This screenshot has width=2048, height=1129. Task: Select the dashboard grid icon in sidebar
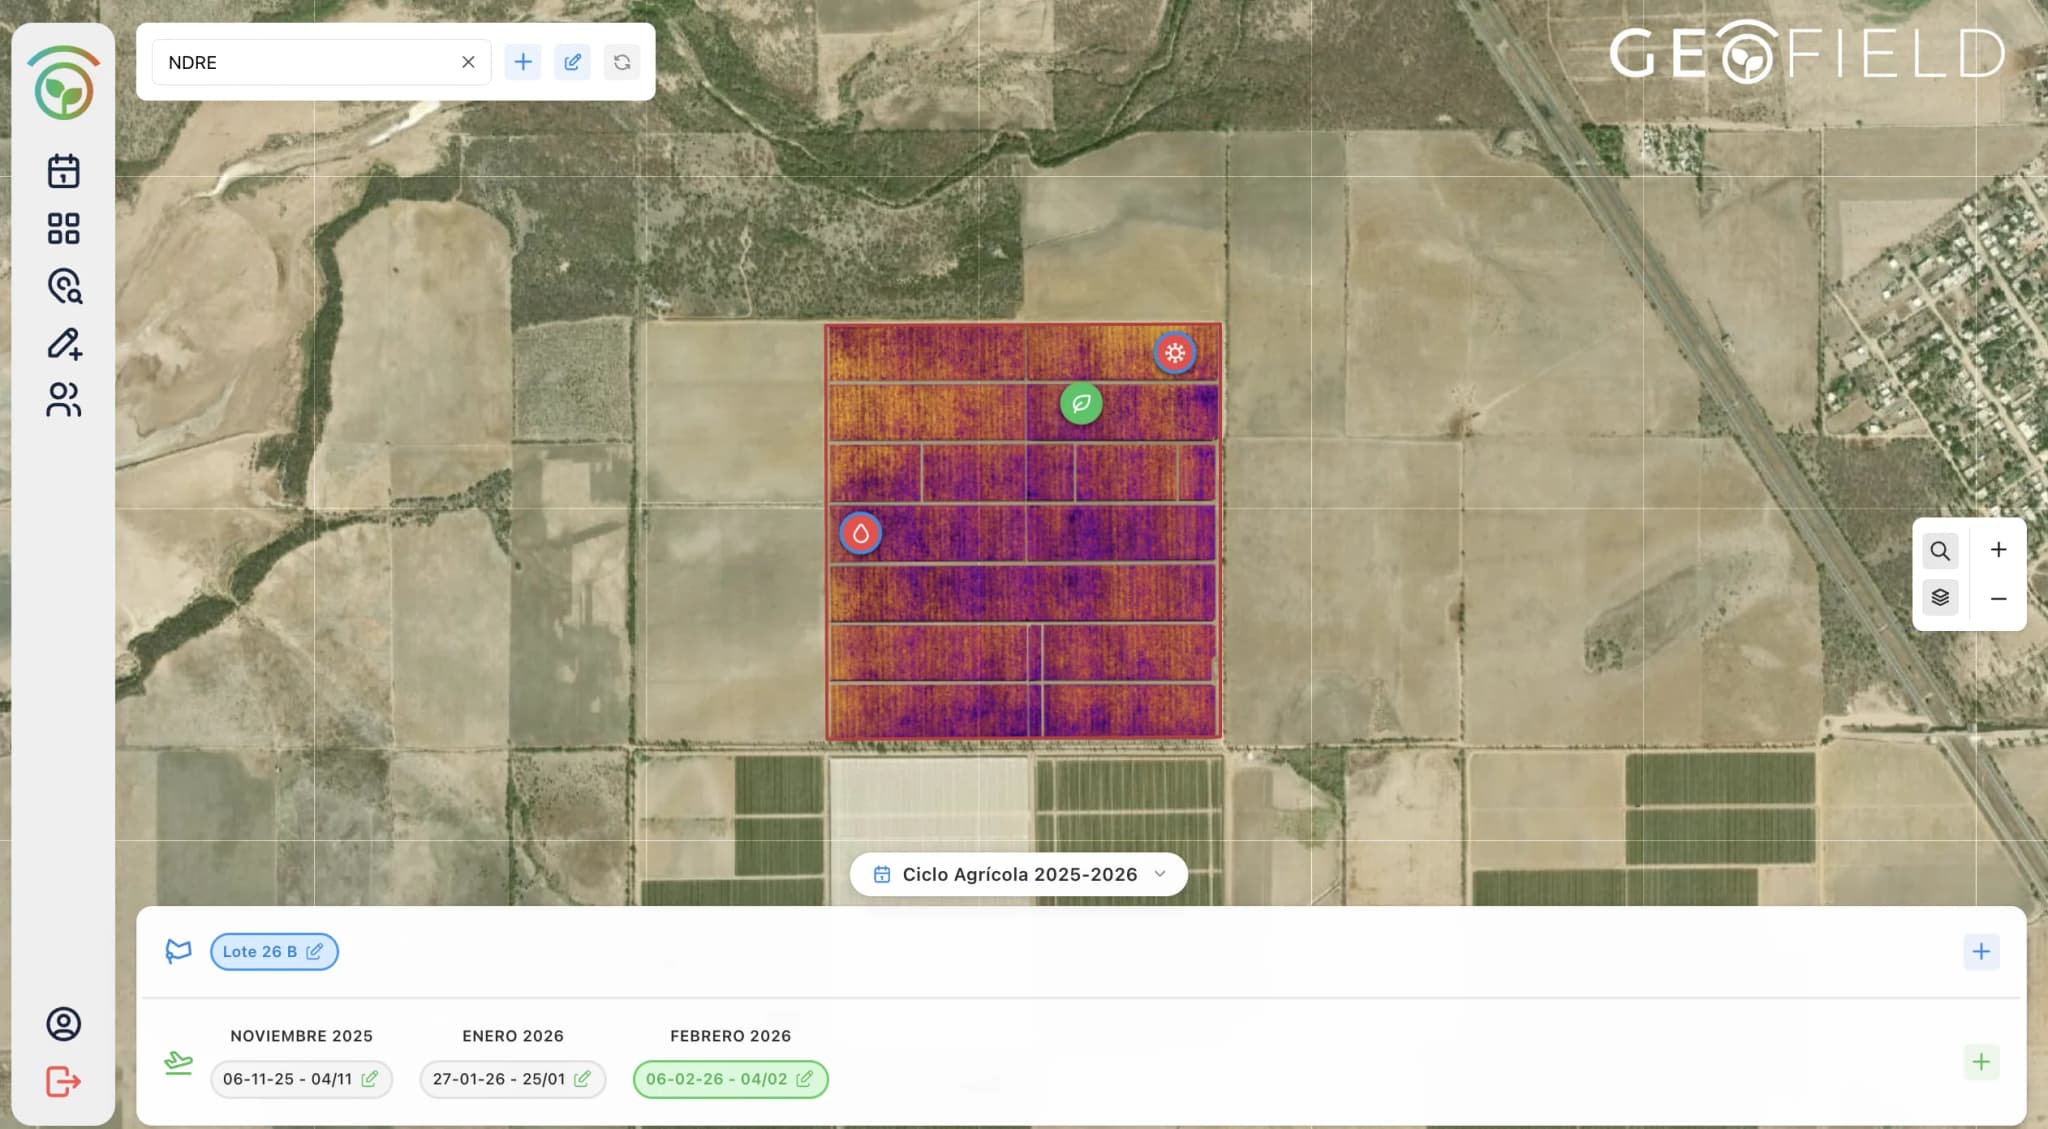coord(63,228)
